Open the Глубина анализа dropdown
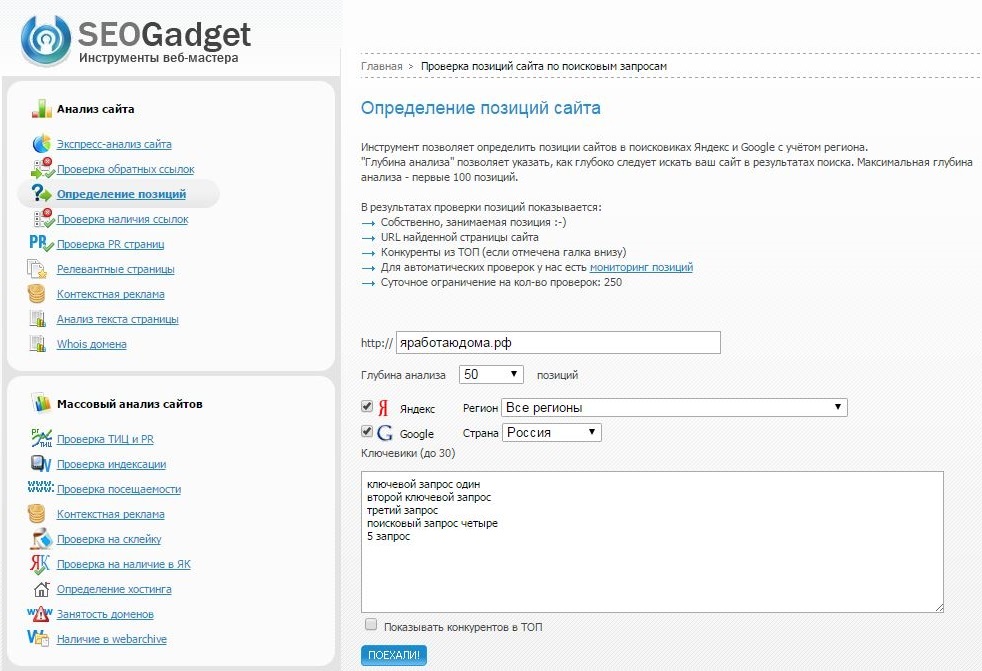The width and height of the screenshot is (982, 671). [x=491, y=374]
